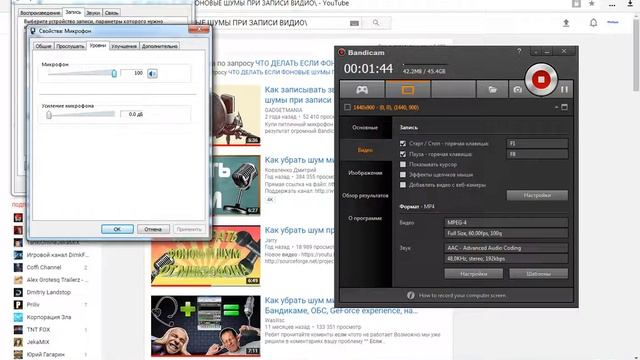Click Настройки button under format section
640x360 pixels.
pos(473,274)
